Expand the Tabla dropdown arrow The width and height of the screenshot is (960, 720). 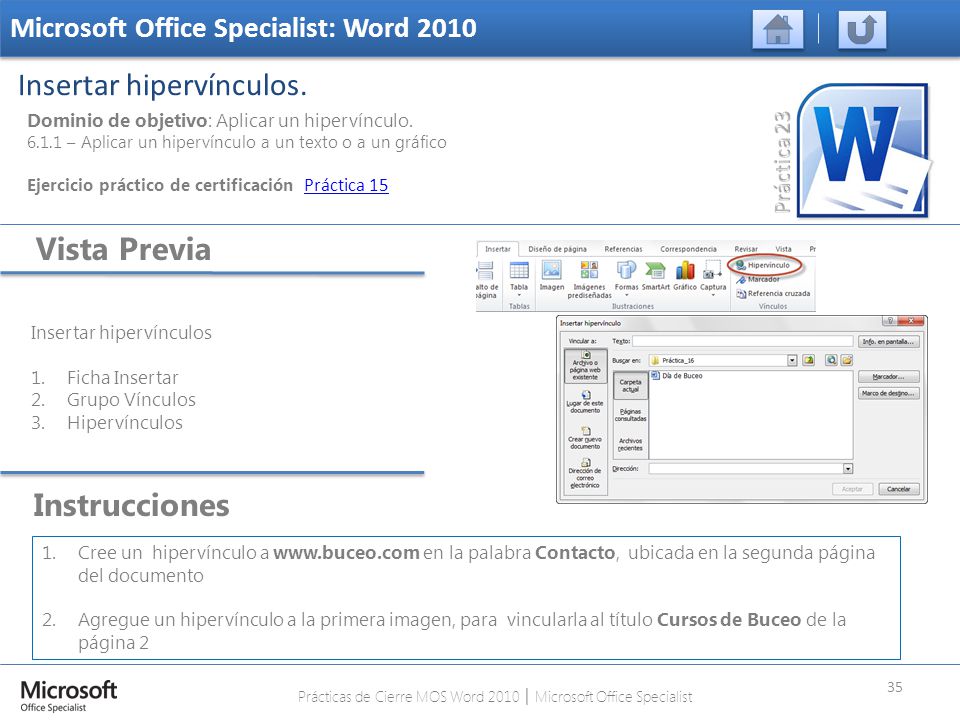coord(519,295)
